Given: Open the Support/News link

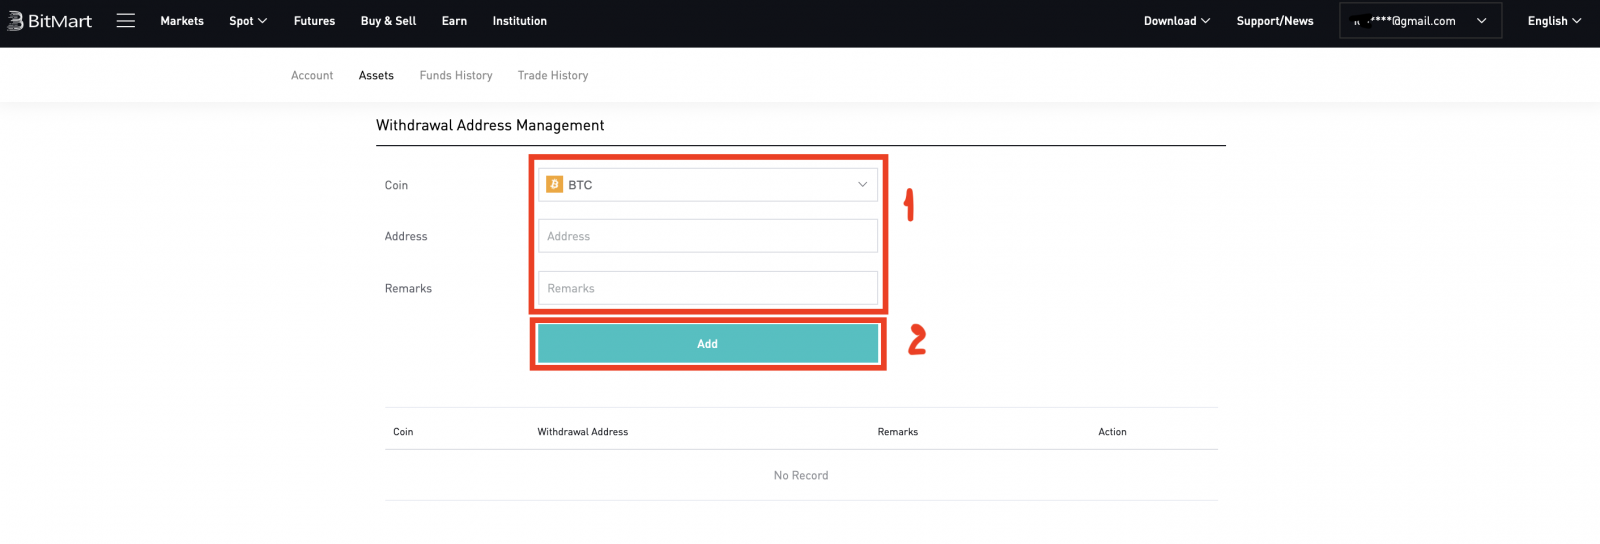Looking at the screenshot, I should pos(1274,21).
